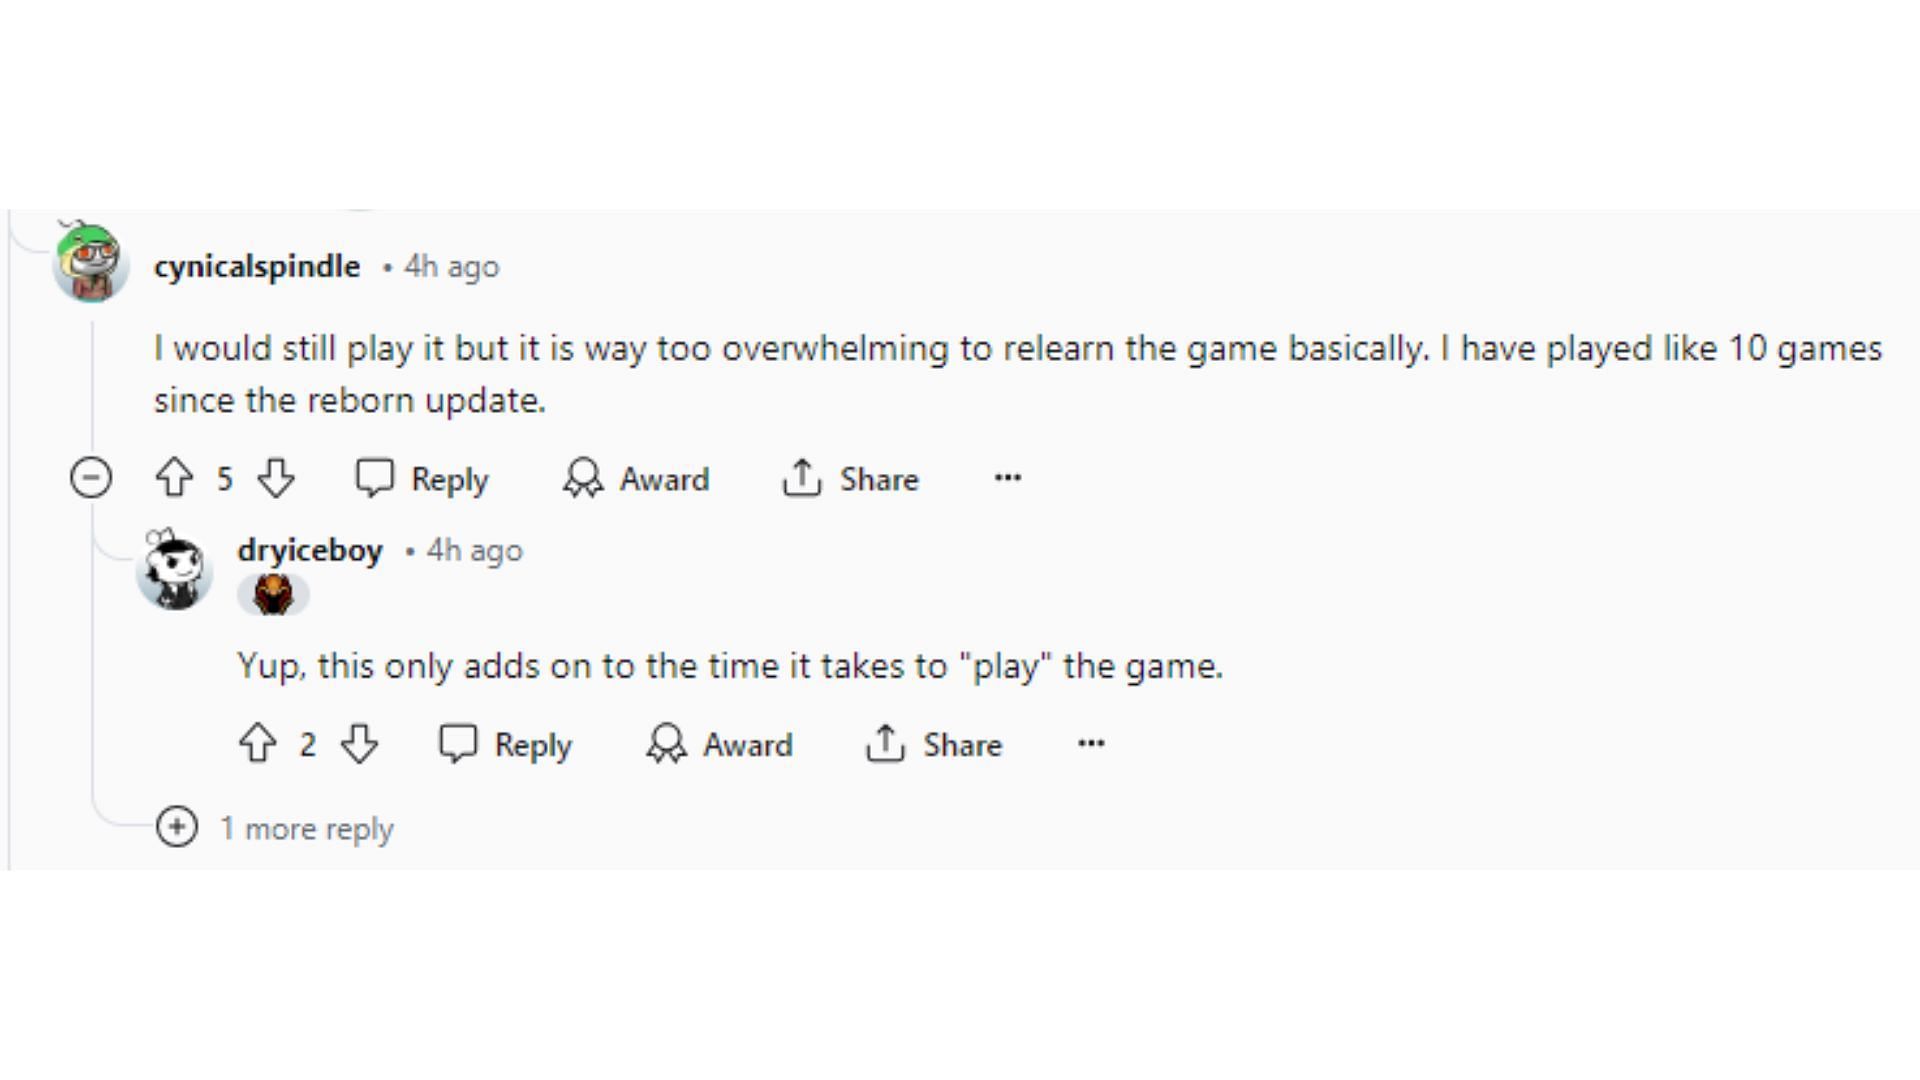This screenshot has width=1920, height=1080.
Task: Give Award to cynicalspindle's comment
Action: click(x=636, y=479)
